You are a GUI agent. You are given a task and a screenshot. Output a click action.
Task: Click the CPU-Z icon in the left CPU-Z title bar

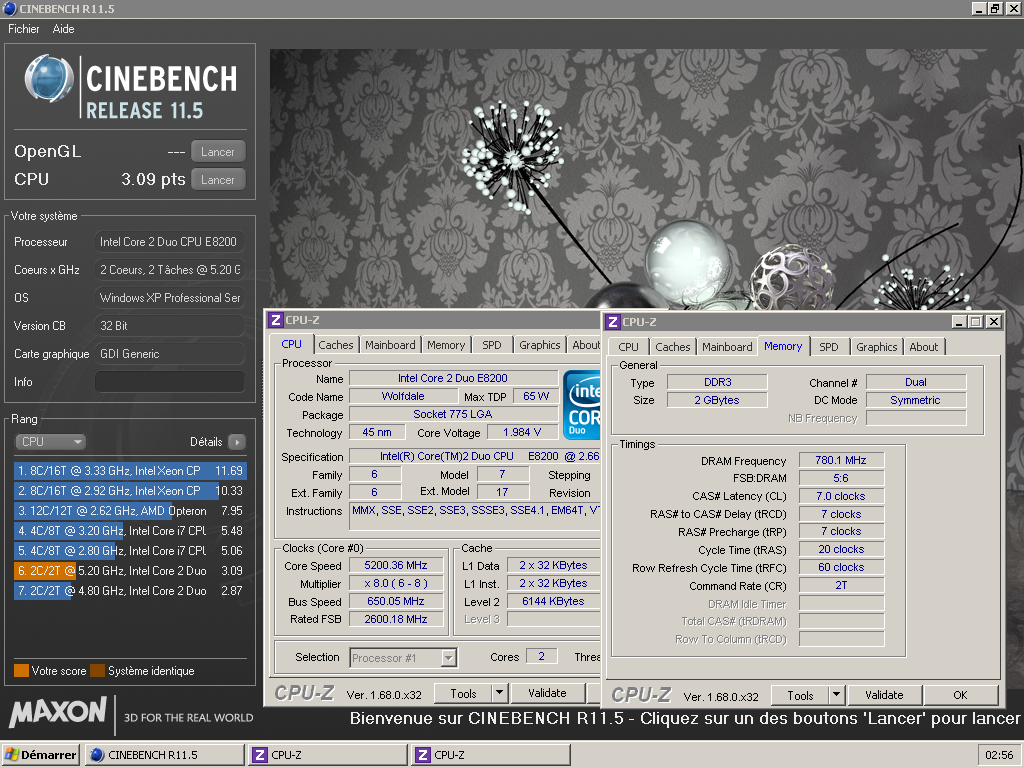pyautogui.click(x=276, y=320)
